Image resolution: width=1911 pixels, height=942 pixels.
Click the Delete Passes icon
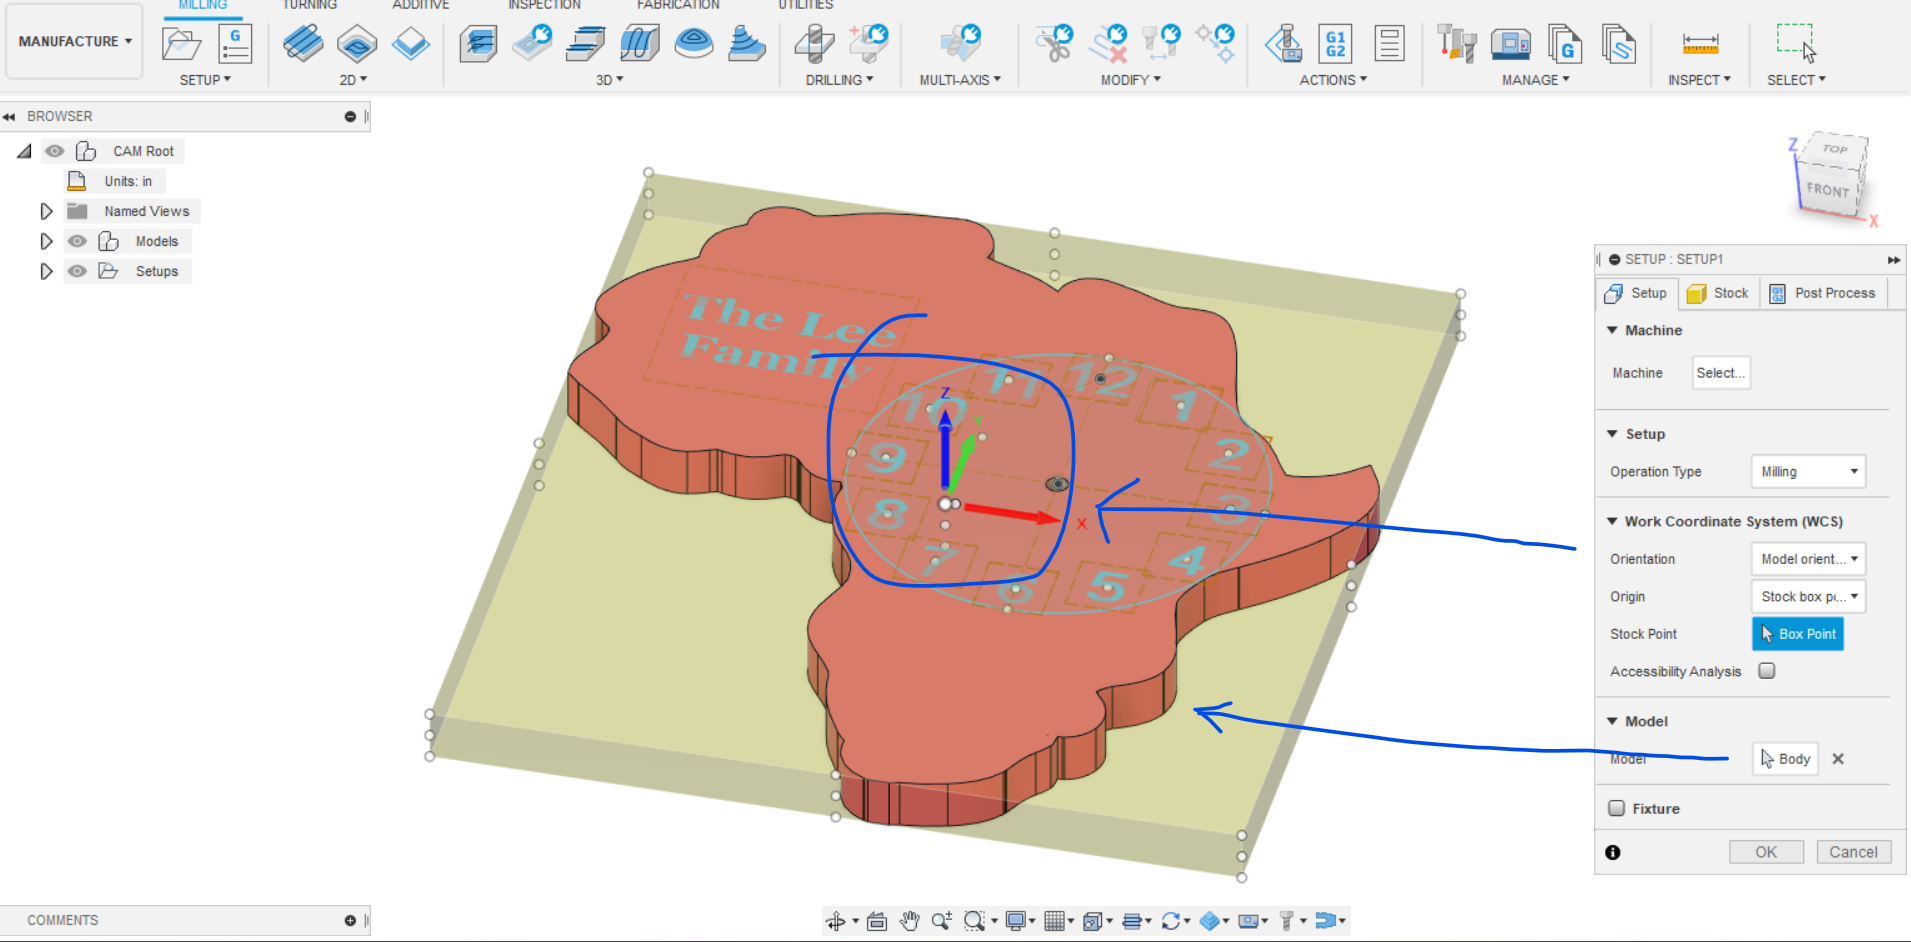point(1108,44)
